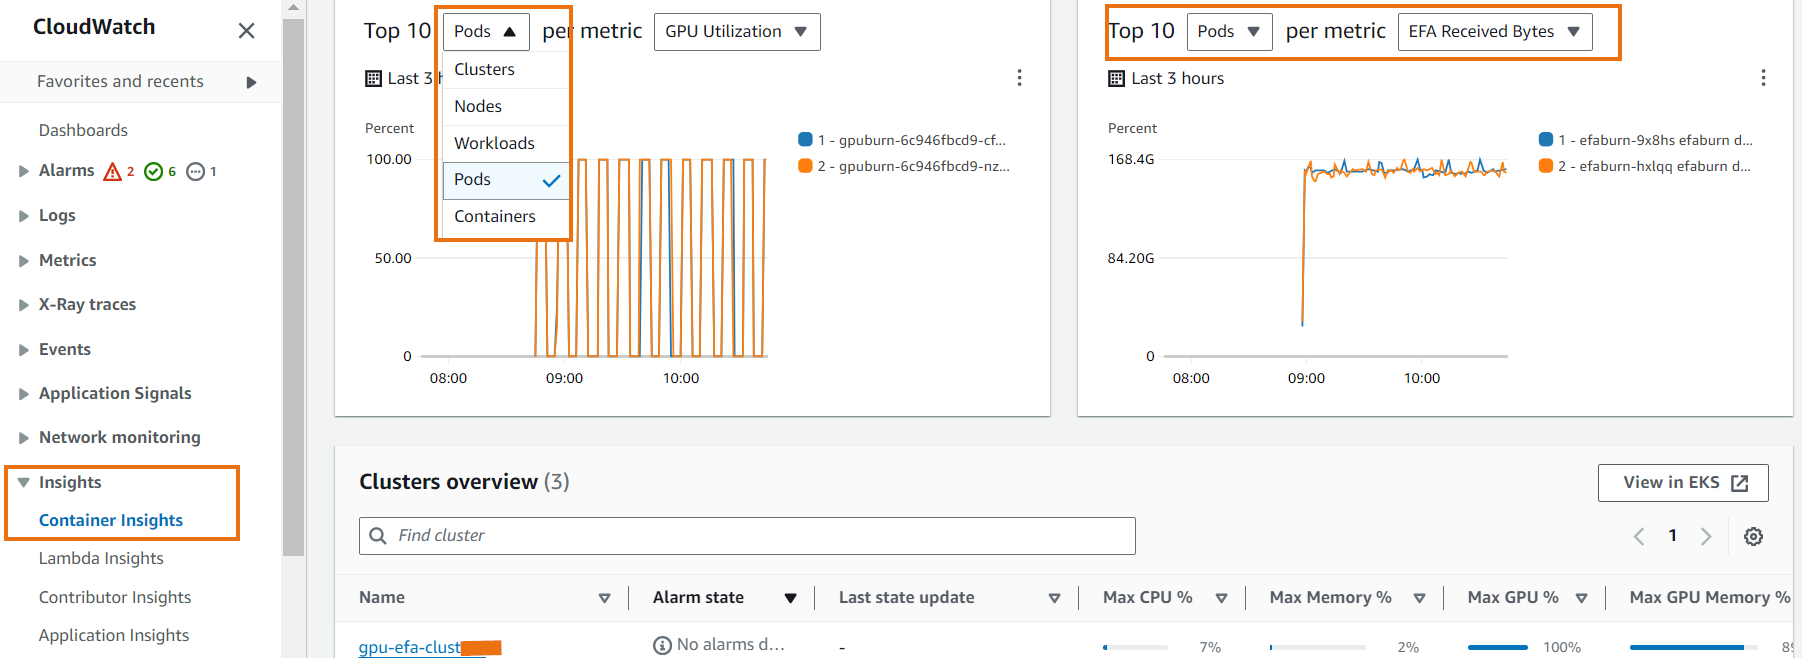
Task: Open EFA Received Bytes metric dropdown
Action: click(1495, 32)
